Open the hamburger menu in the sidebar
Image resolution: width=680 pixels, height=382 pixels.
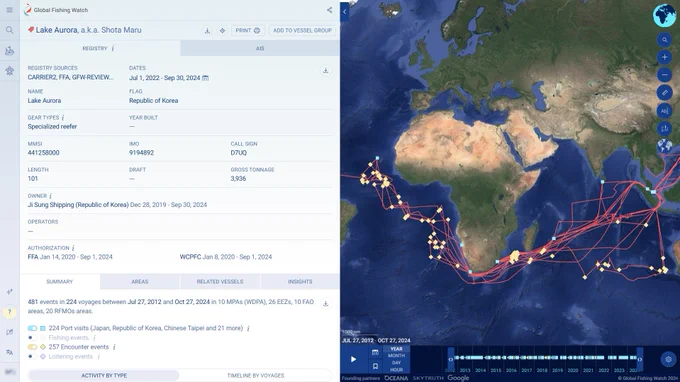(10, 10)
